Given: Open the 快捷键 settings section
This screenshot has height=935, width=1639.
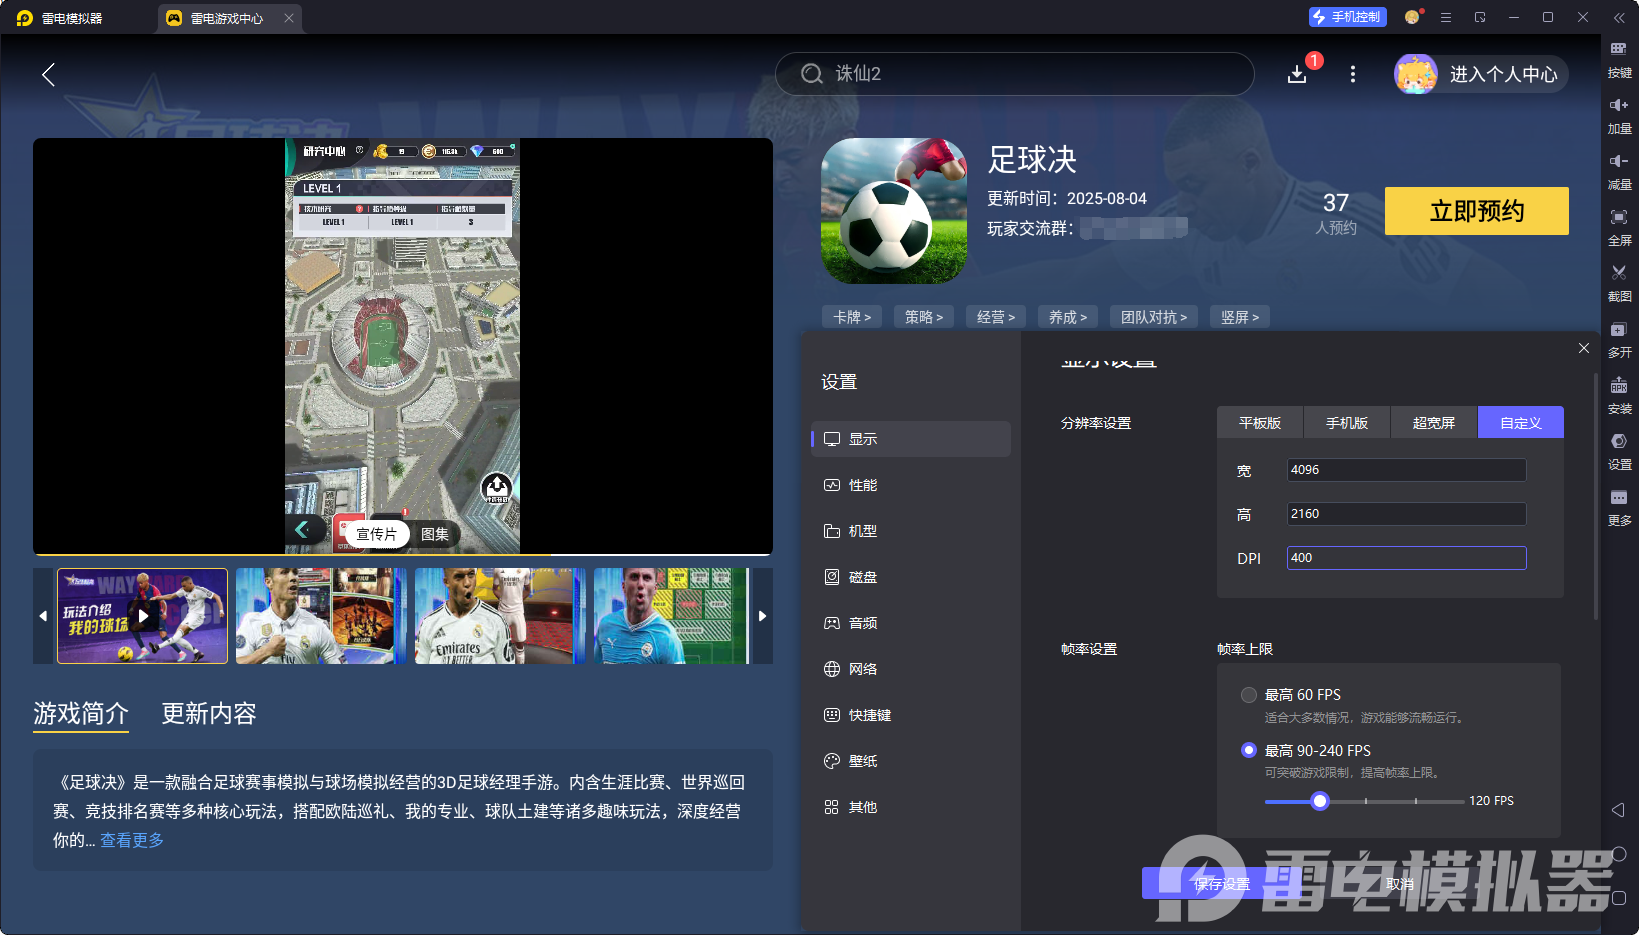Looking at the screenshot, I should [911, 715].
